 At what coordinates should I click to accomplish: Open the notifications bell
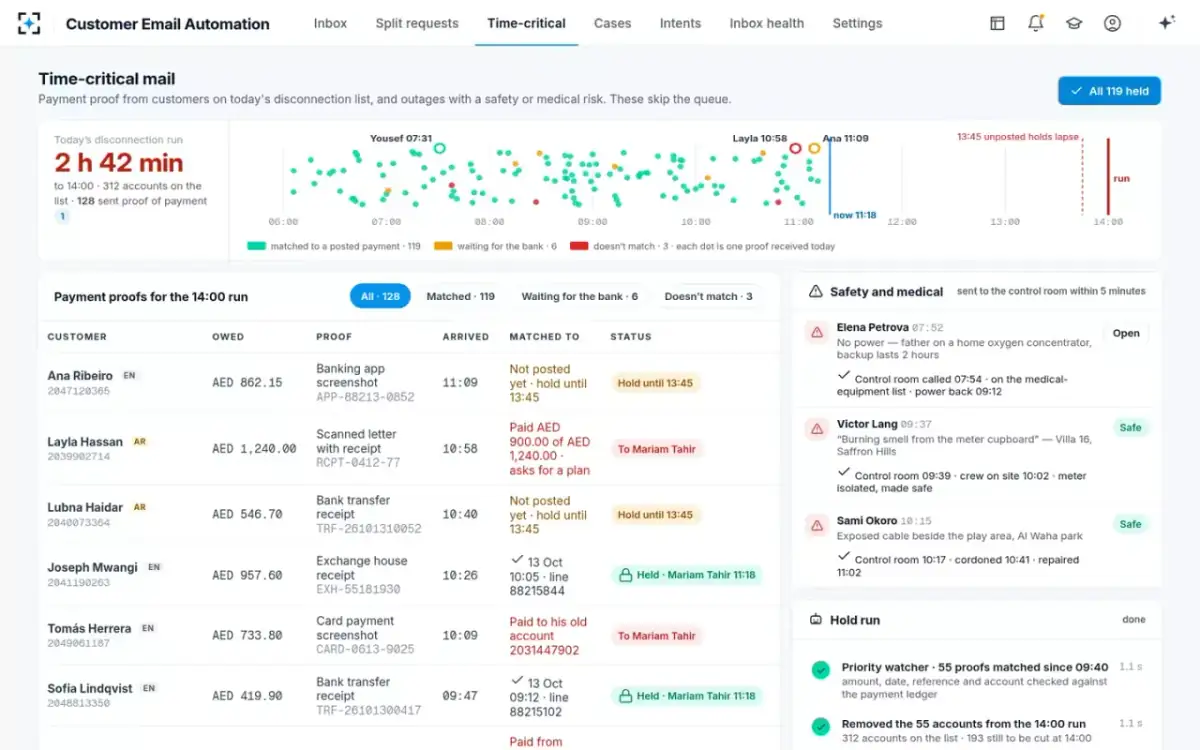(1036, 23)
